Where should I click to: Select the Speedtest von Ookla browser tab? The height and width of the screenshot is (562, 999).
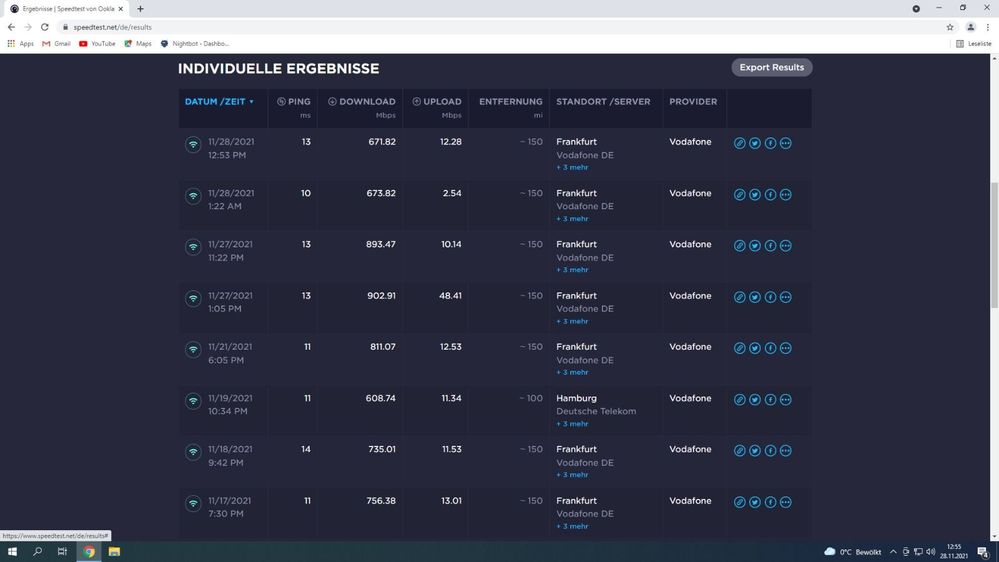coord(66,9)
